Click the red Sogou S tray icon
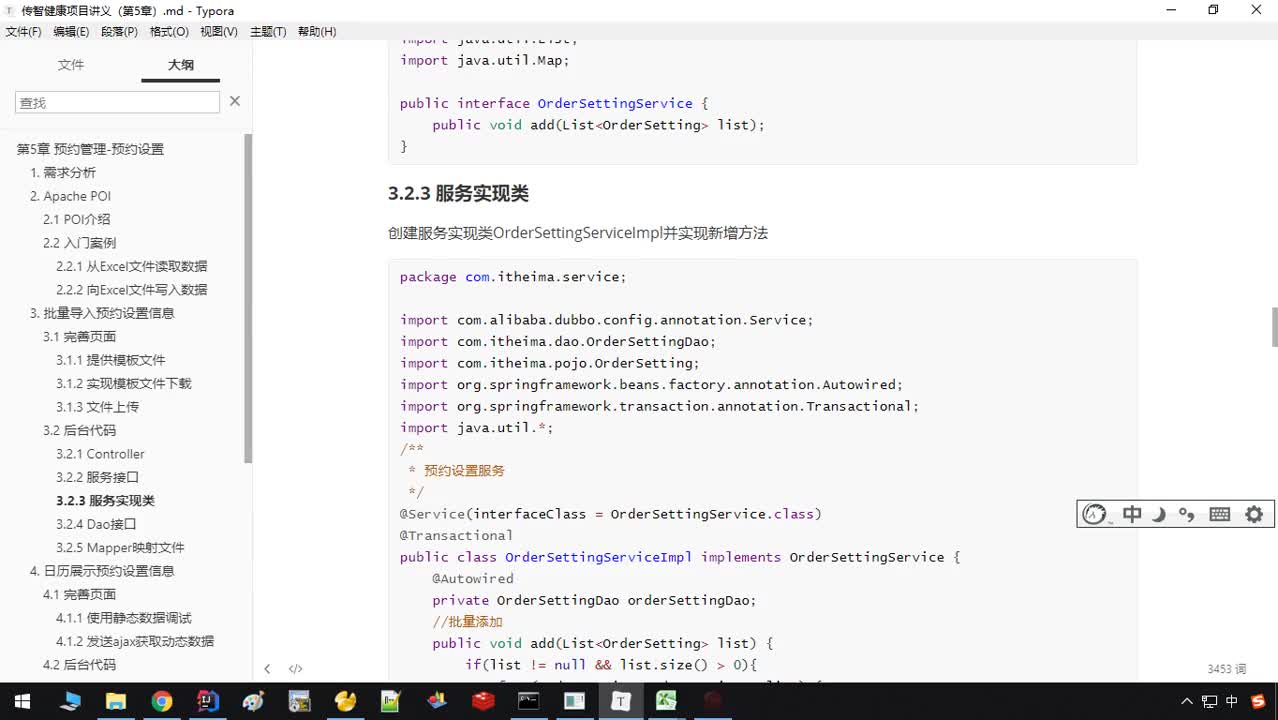 [x=1257, y=701]
